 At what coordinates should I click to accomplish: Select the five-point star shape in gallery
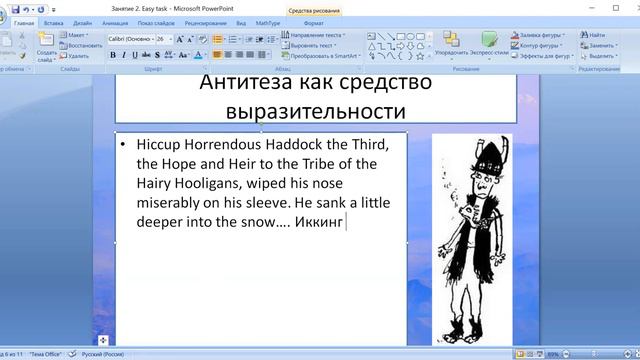pyautogui.click(x=420, y=56)
